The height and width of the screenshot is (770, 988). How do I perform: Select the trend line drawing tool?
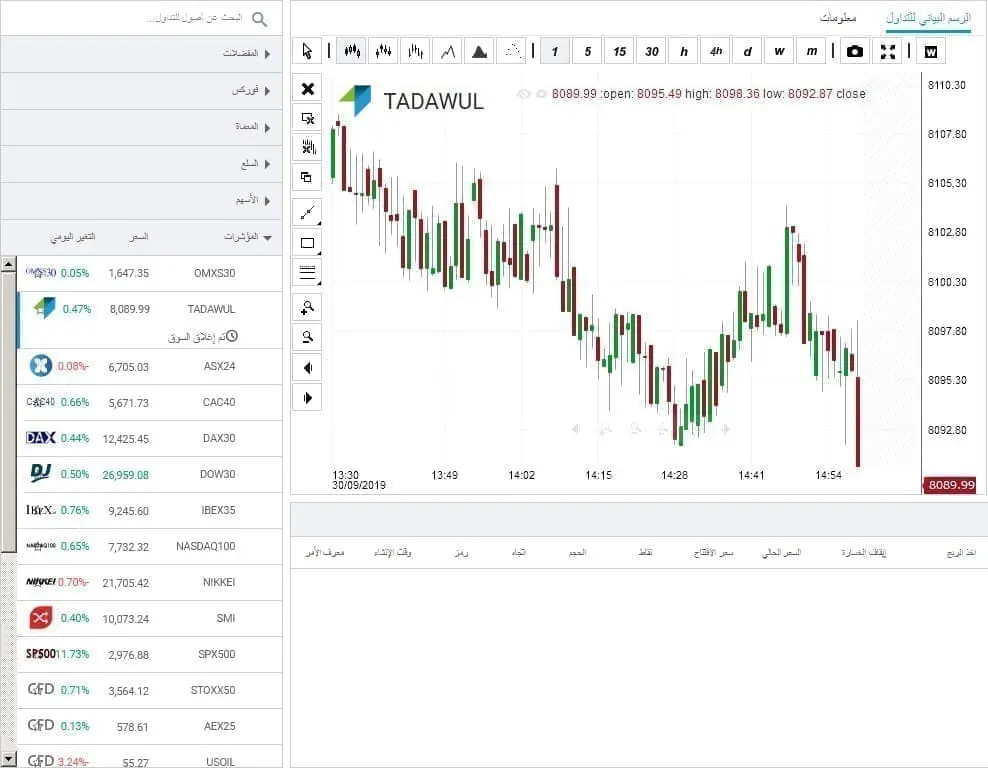tap(307, 212)
